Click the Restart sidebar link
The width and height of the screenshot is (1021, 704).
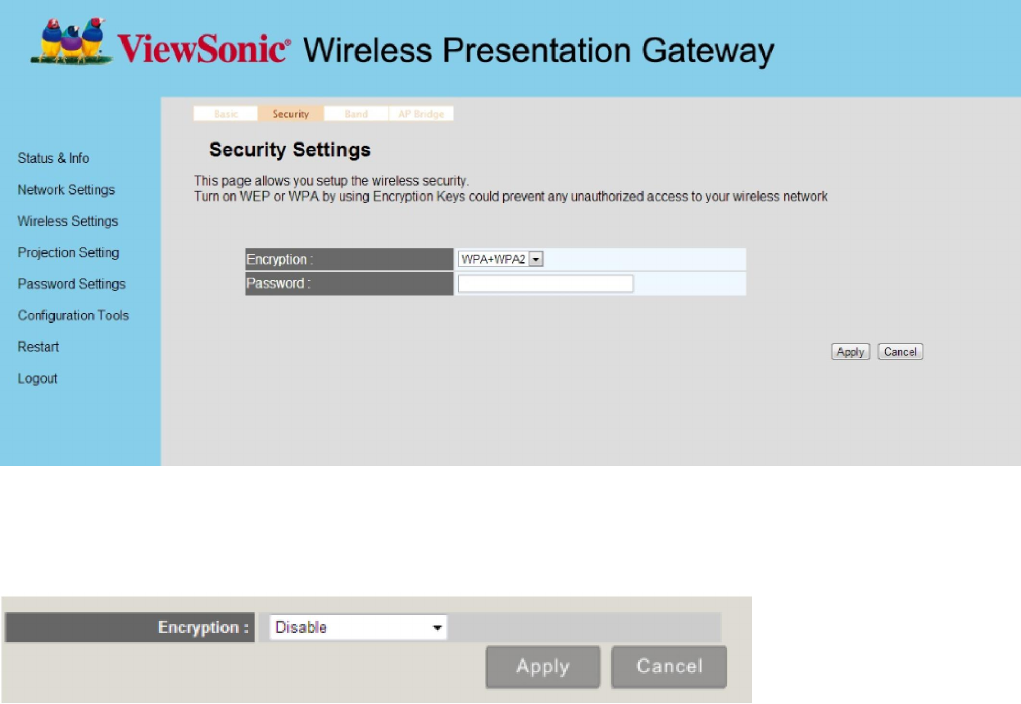click(38, 347)
